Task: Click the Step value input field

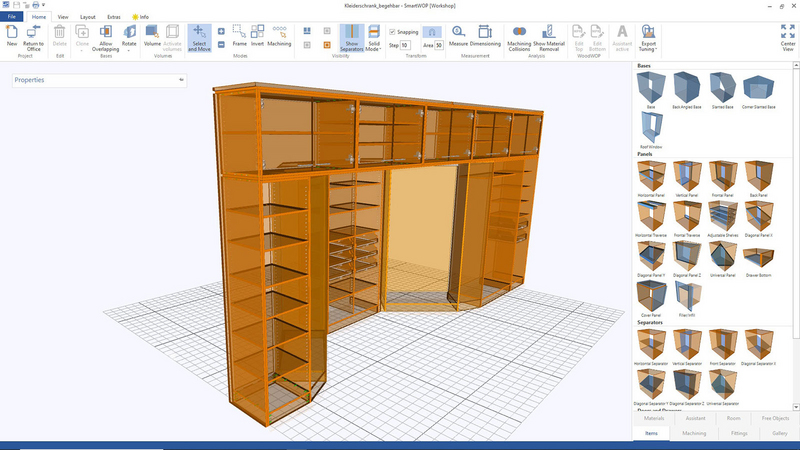Action: pos(405,45)
